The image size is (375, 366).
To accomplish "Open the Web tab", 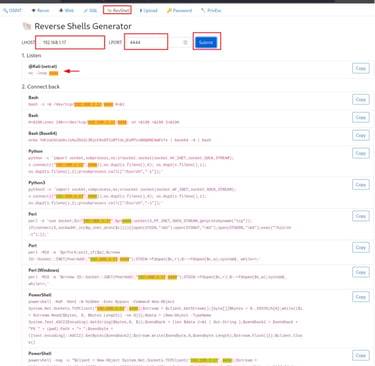I will click(66, 10).
